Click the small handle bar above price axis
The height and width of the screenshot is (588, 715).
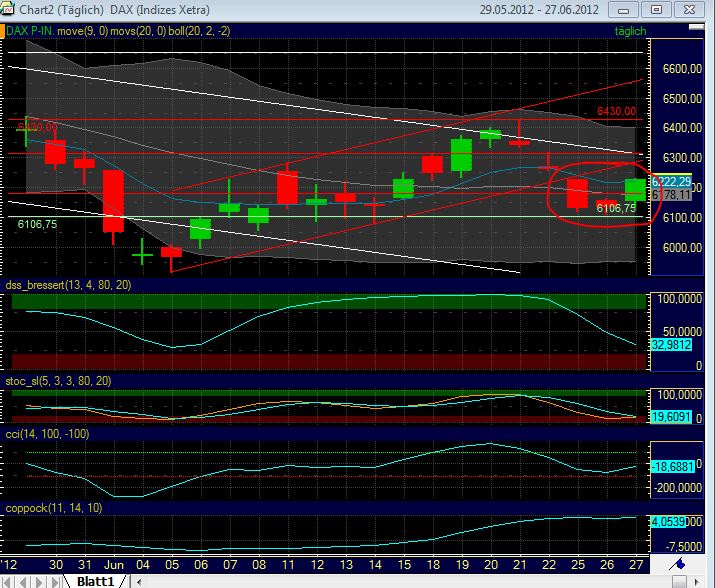click(x=696, y=27)
